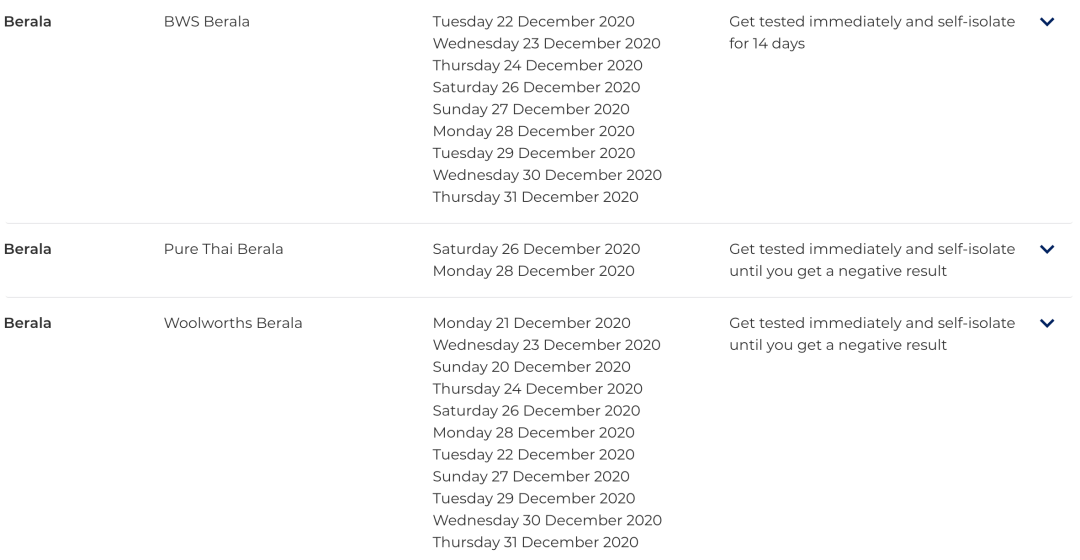Image resolution: width=1080 pixels, height=560 pixels.
Task: Expand the BWS Berala row chevron
Action: (1047, 22)
